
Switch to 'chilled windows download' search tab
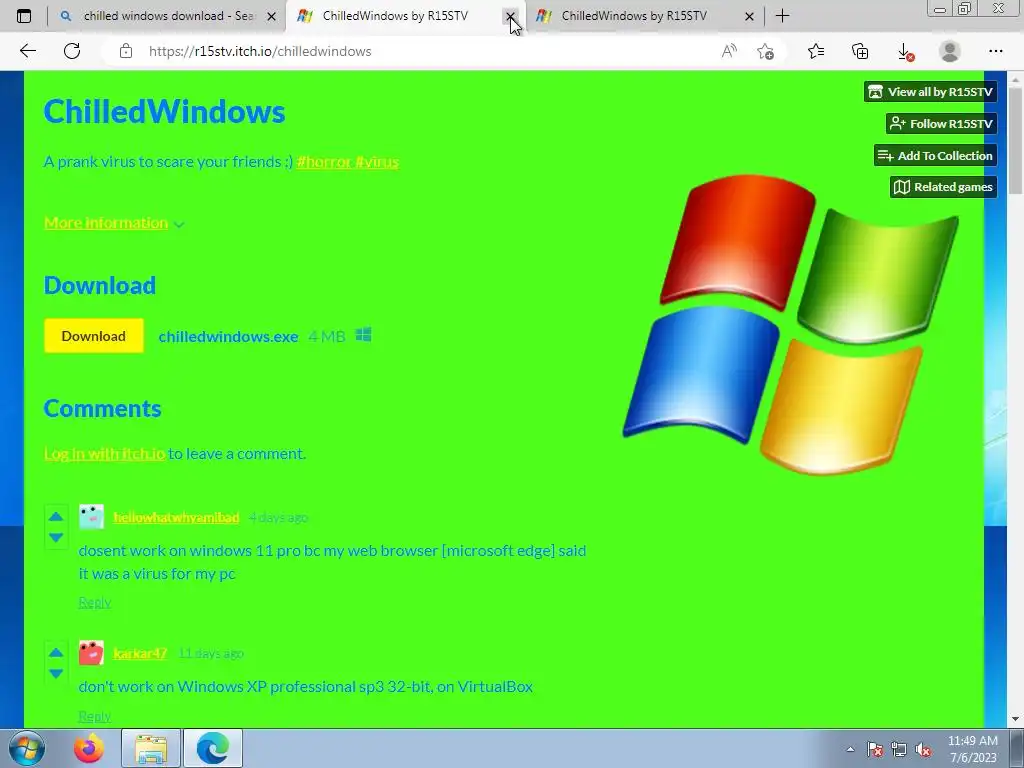pyautogui.click(x=169, y=16)
